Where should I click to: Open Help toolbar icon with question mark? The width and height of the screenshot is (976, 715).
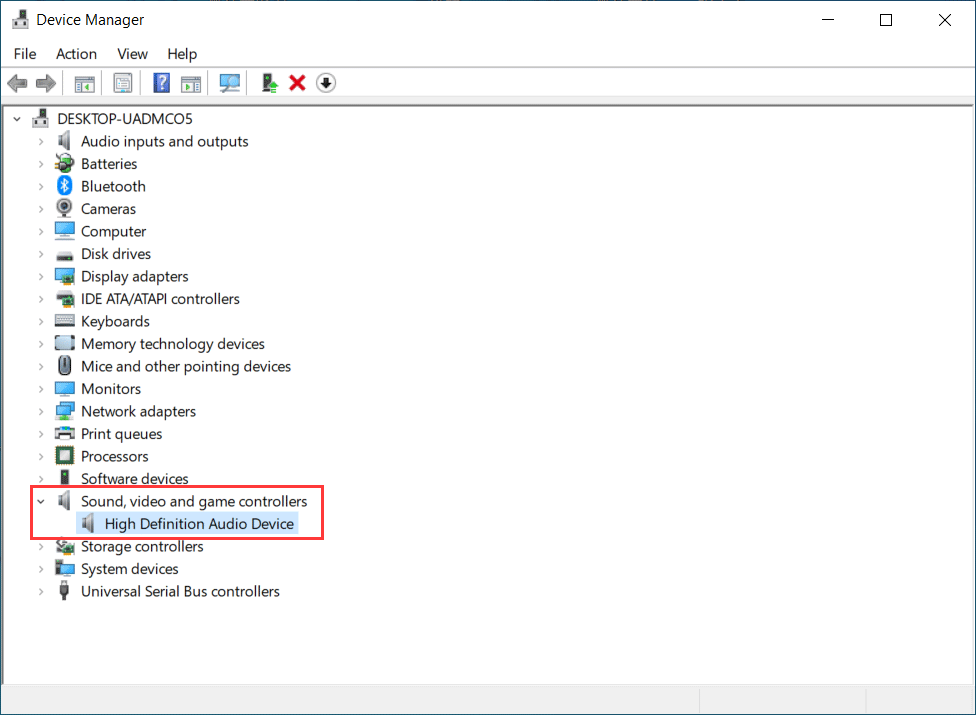coord(161,83)
